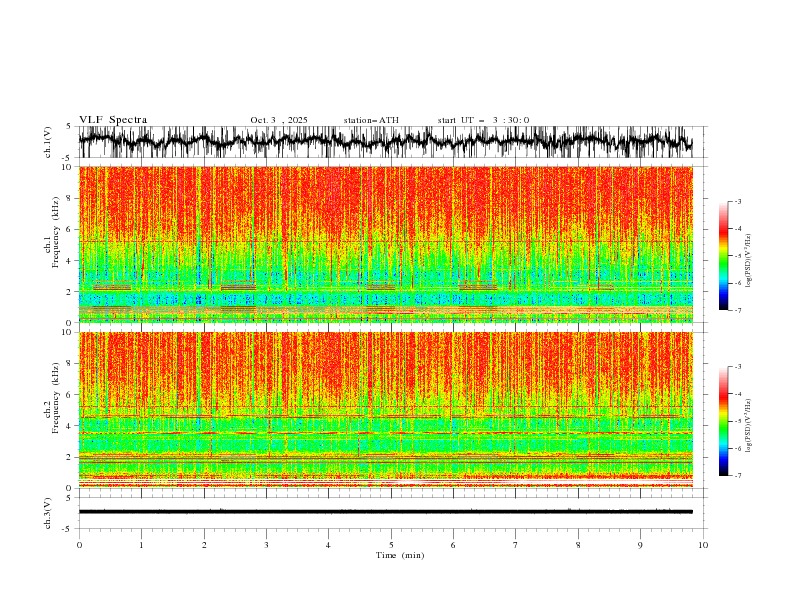
Task: Click time axis tick label "5"
Action: [391, 545]
